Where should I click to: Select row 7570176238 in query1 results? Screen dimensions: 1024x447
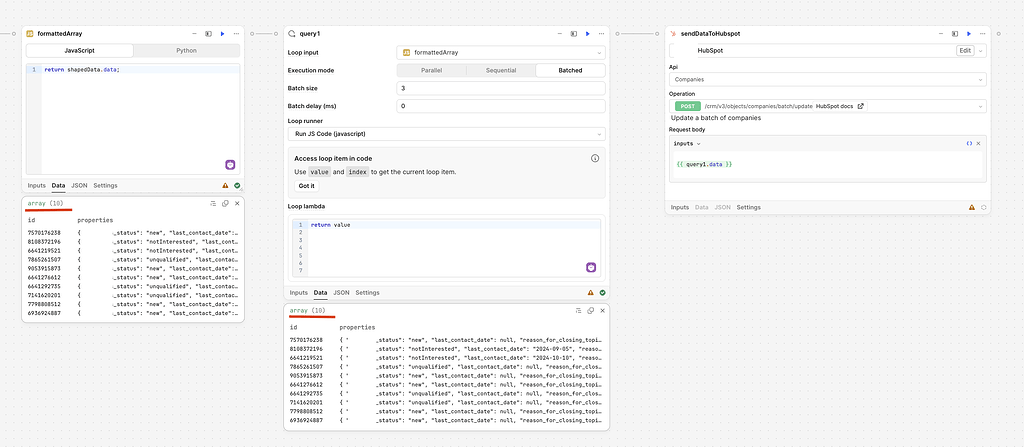pos(447,340)
